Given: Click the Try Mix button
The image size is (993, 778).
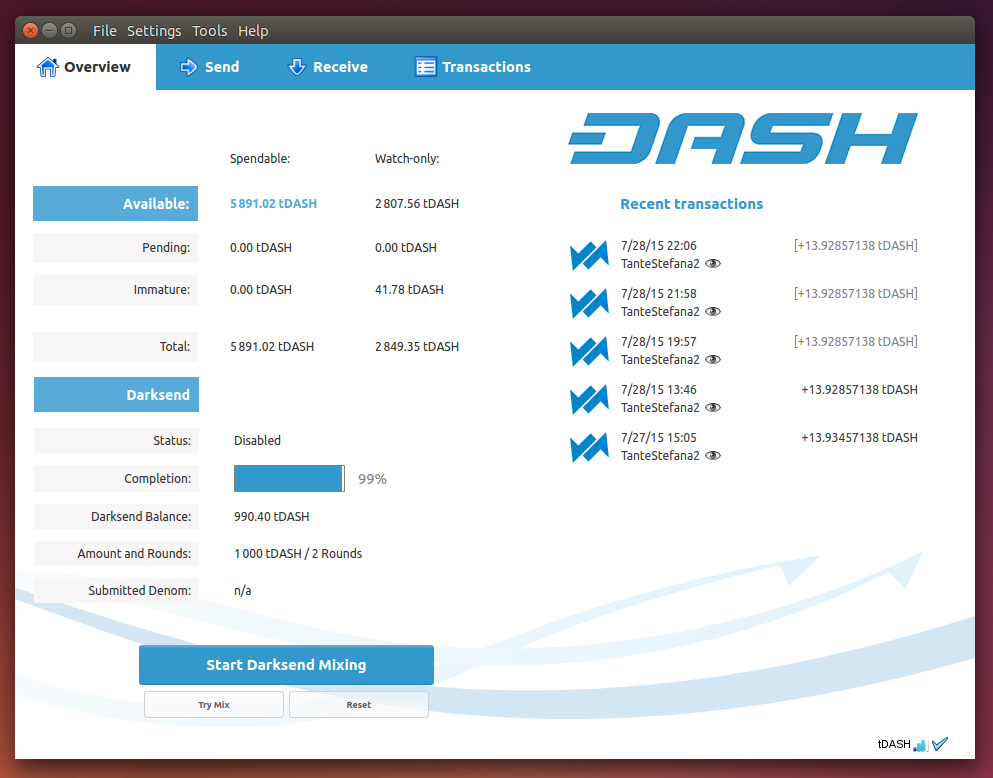Looking at the screenshot, I should pos(214,705).
